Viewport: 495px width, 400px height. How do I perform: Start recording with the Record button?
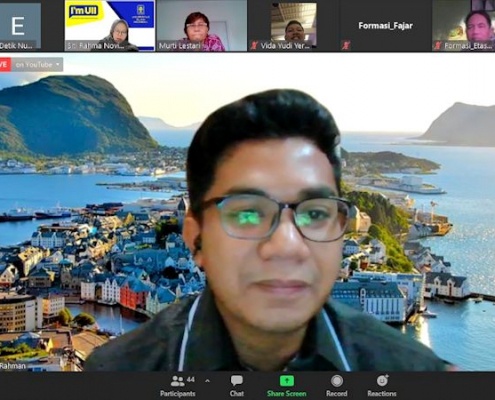coord(337,386)
